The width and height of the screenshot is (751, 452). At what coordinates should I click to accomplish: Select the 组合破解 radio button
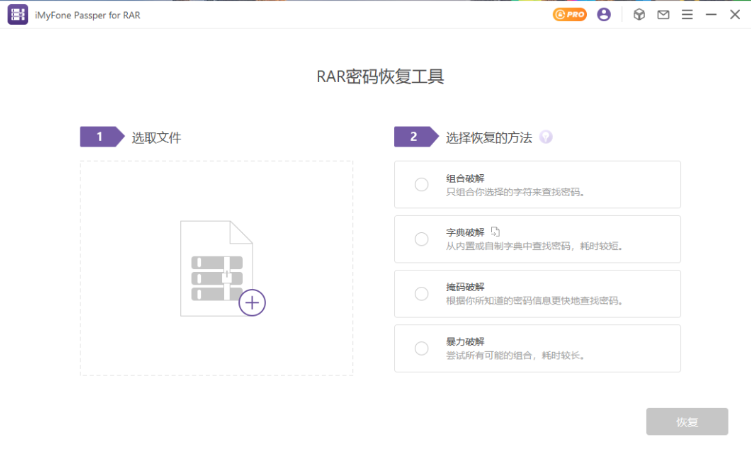coord(421,184)
